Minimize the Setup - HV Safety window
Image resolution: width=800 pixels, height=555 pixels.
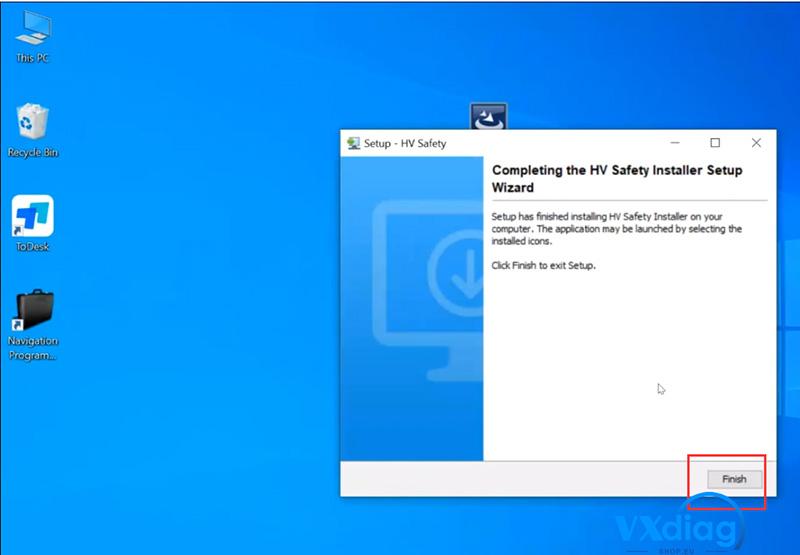click(x=675, y=143)
